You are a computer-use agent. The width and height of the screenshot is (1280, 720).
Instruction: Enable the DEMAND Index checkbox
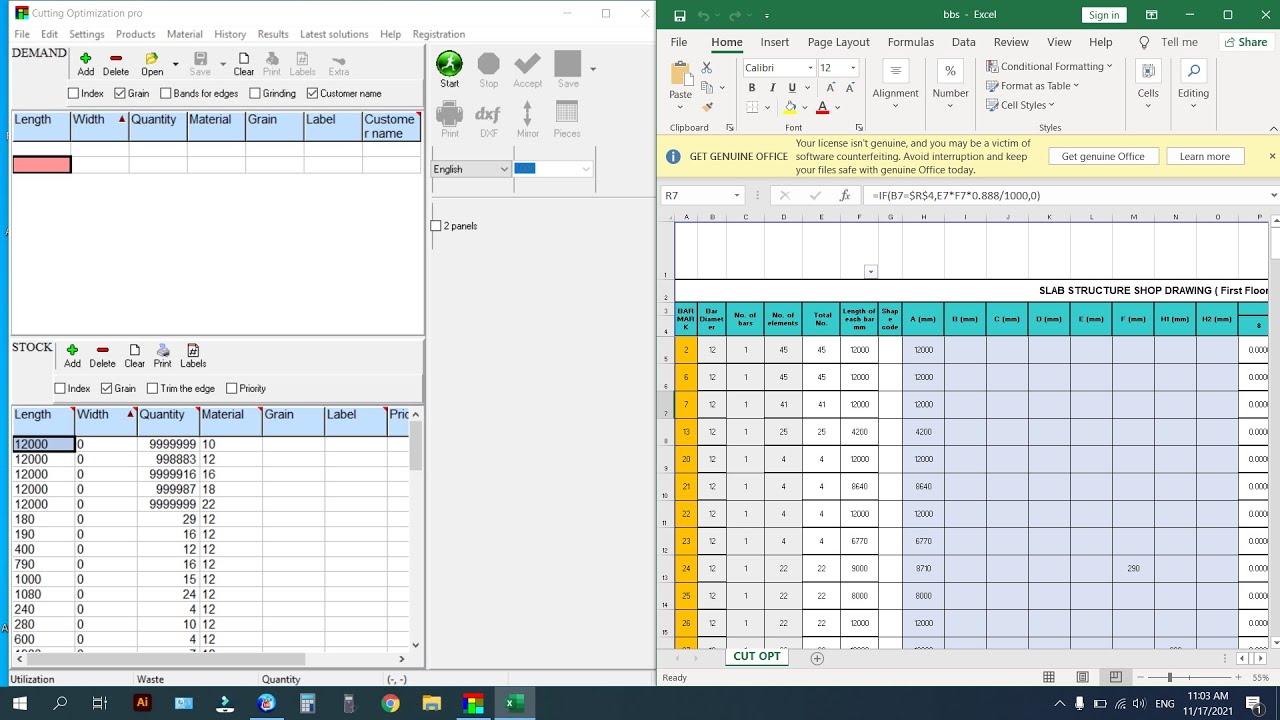click(x=73, y=93)
